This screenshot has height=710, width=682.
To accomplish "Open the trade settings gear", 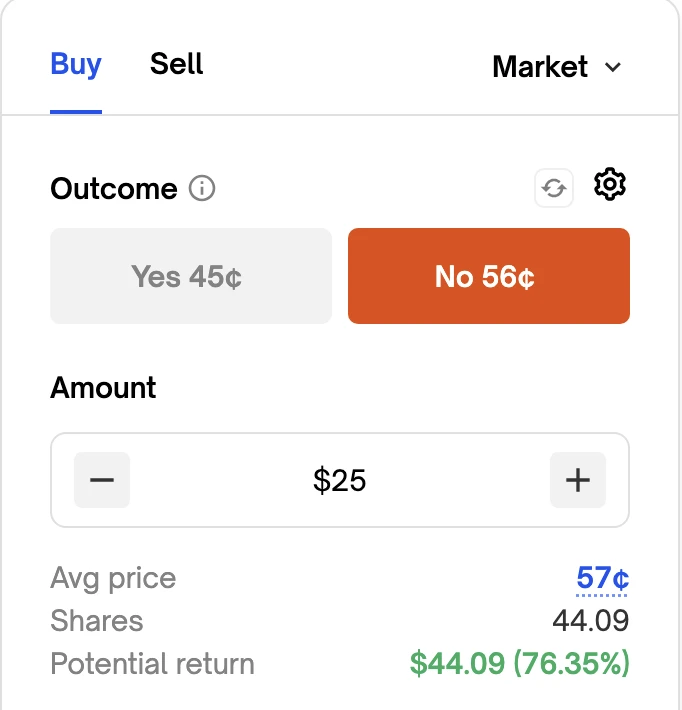I will (x=609, y=185).
